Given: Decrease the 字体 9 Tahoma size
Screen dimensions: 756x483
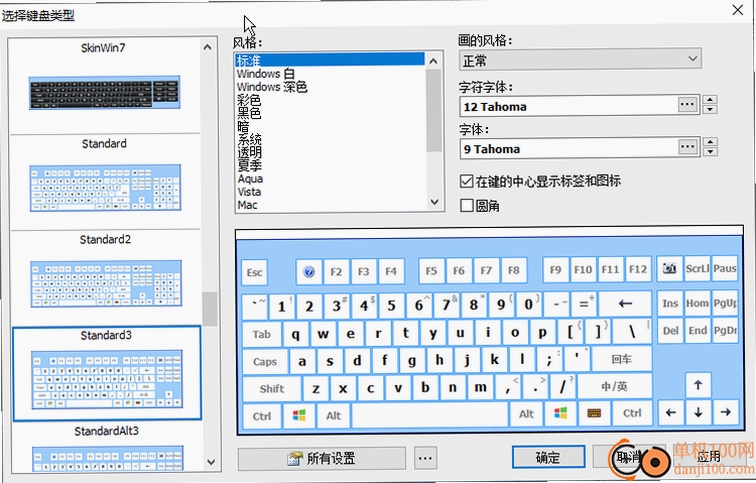Looking at the screenshot, I should click(710, 152).
